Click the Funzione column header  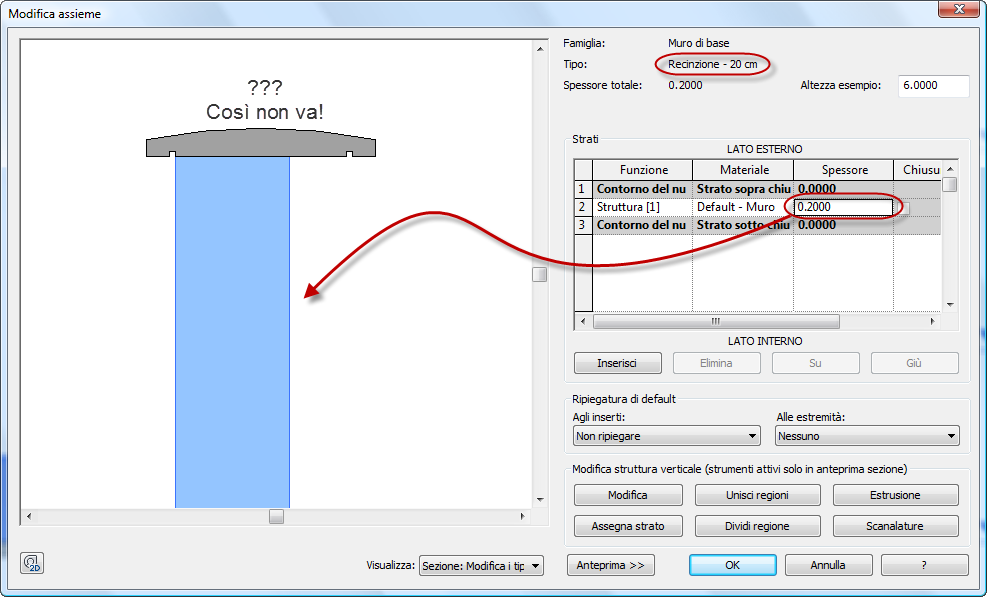[643, 170]
